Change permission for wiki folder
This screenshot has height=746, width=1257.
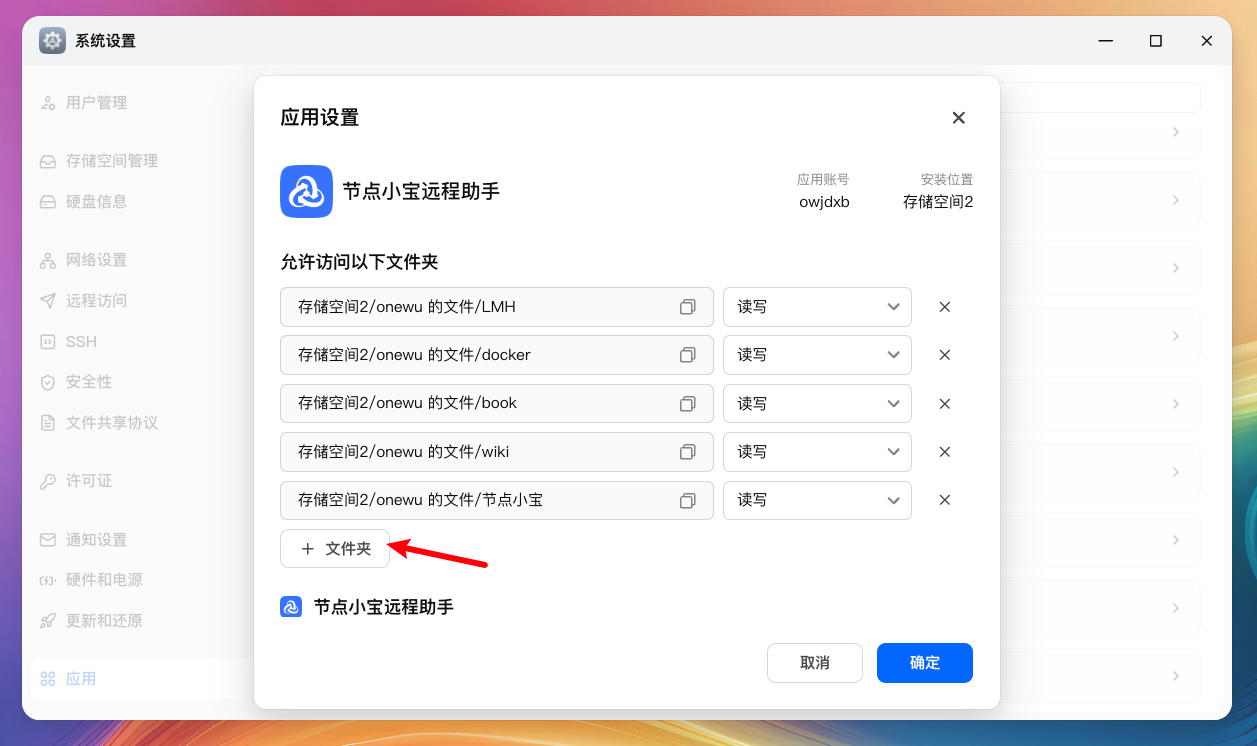point(817,452)
